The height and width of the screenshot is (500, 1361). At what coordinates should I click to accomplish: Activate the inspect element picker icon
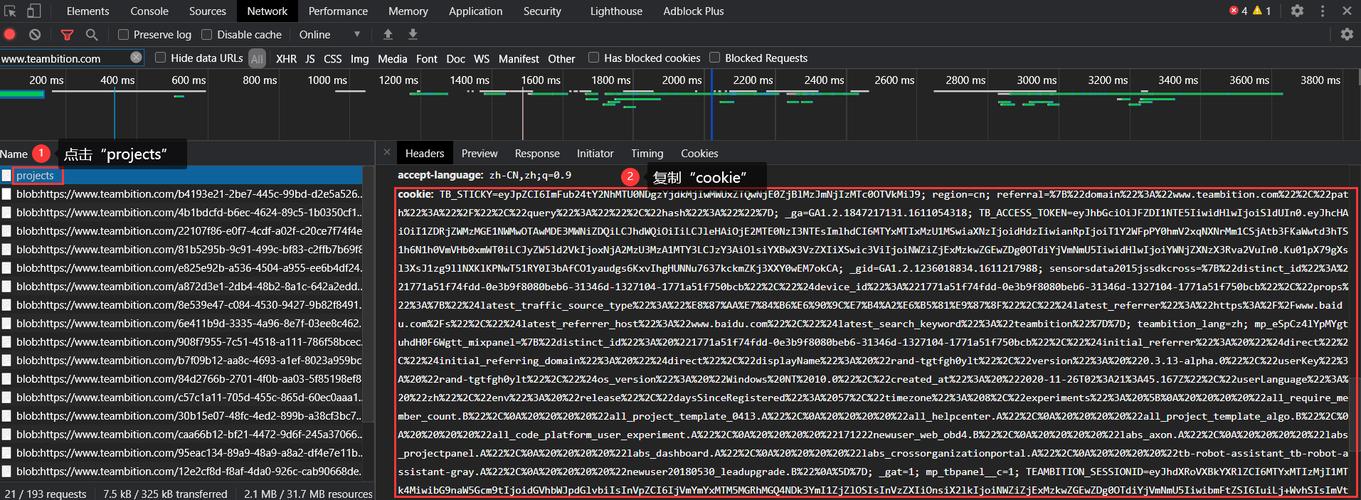pyautogui.click(x=11, y=11)
